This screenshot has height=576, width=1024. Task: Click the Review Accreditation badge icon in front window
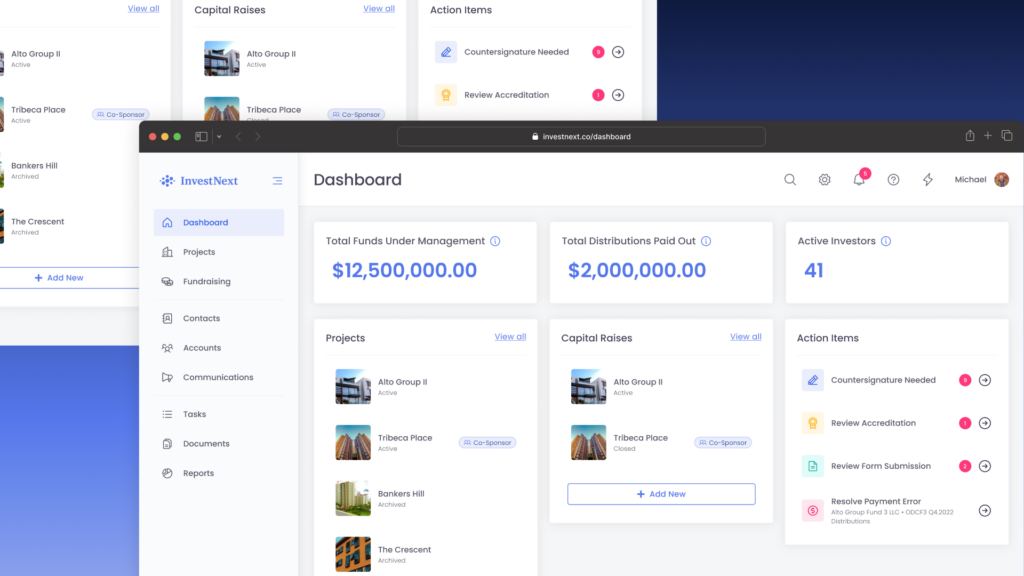click(813, 423)
